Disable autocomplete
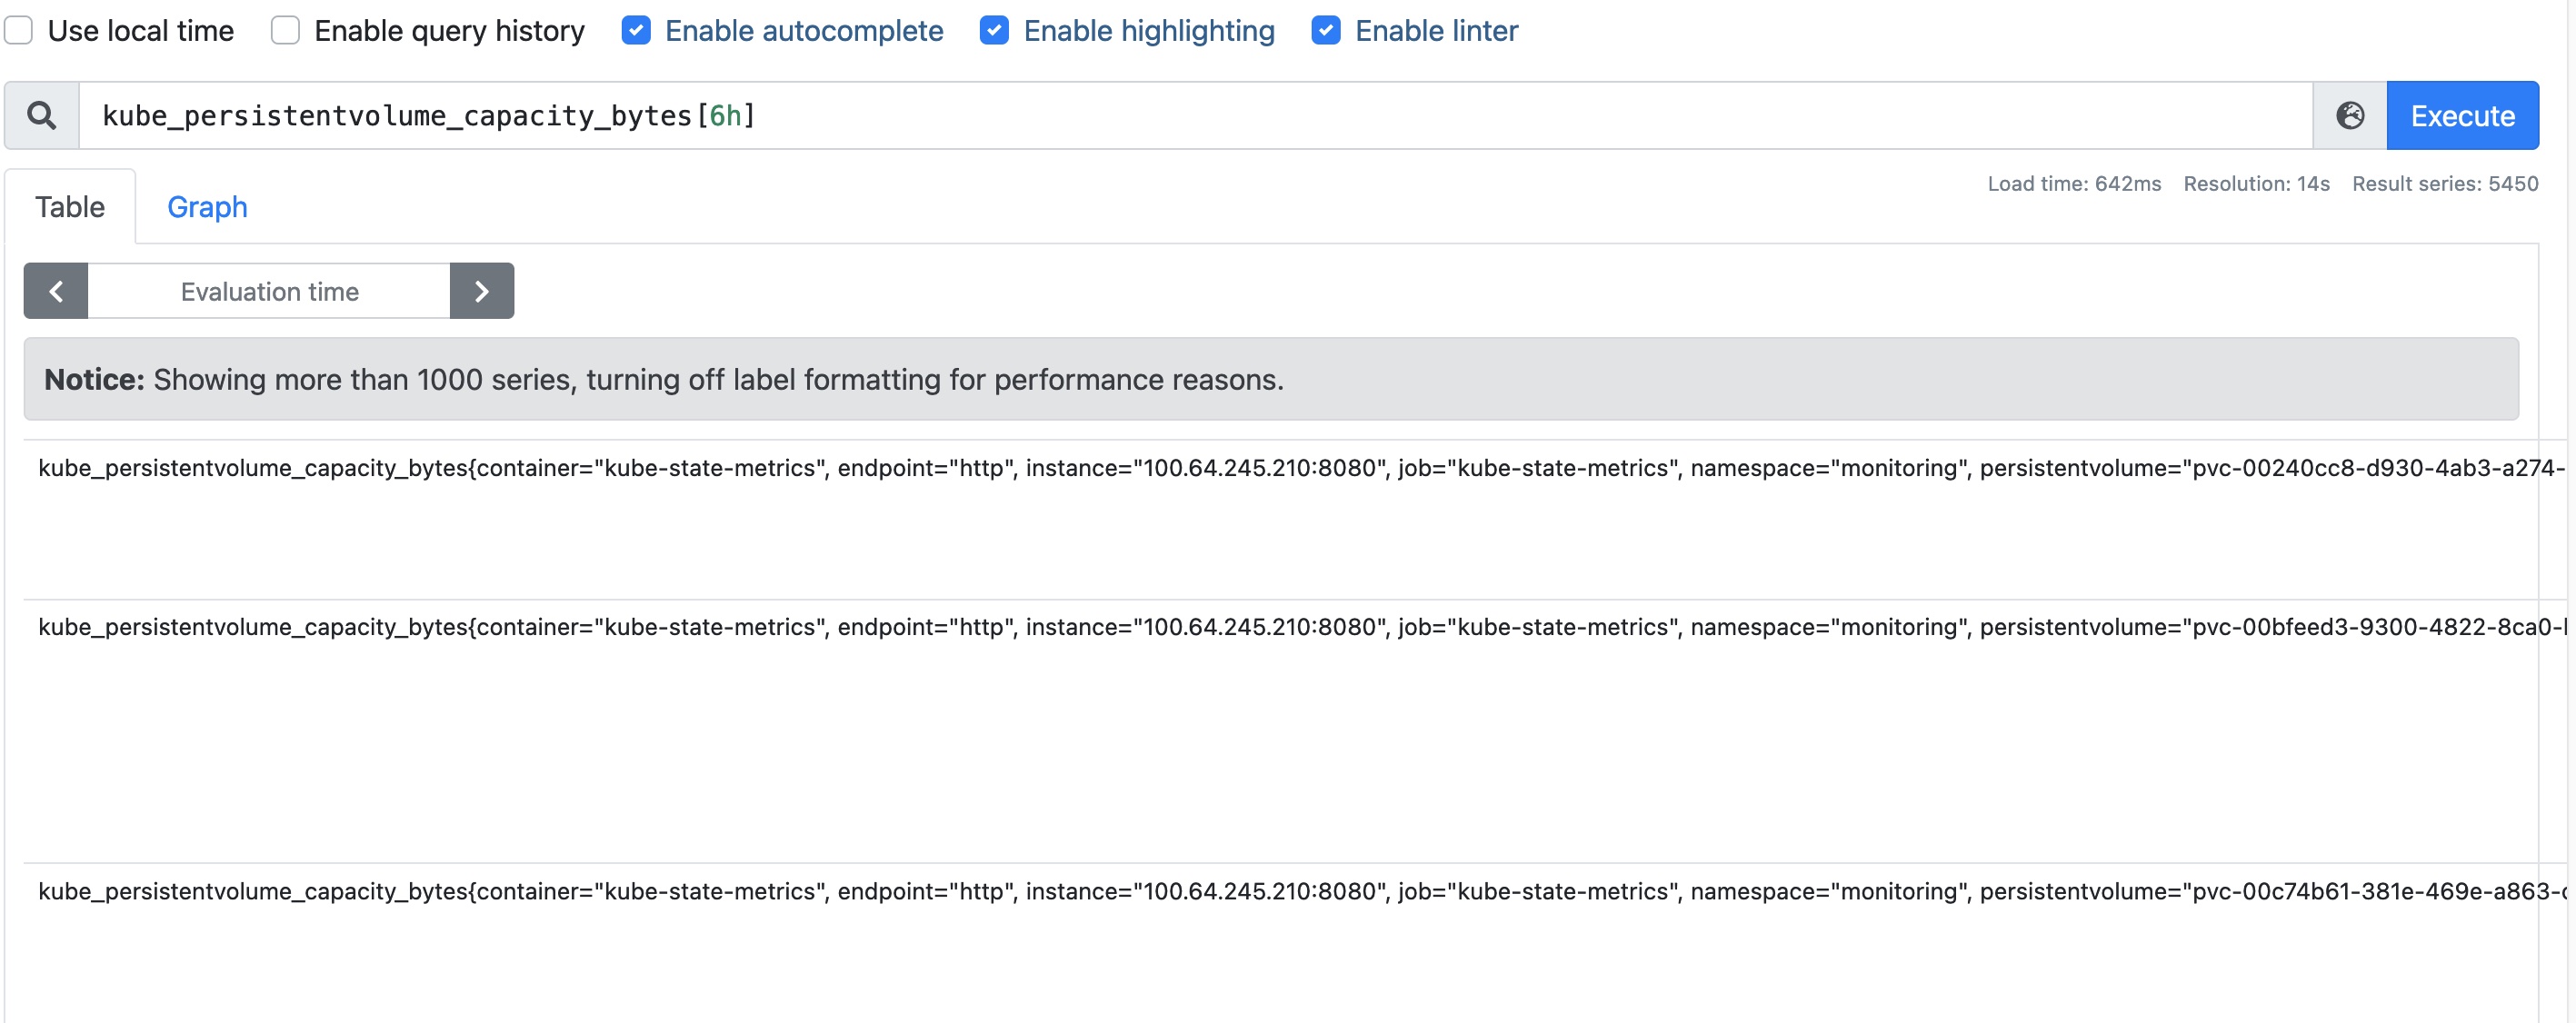 coord(636,31)
